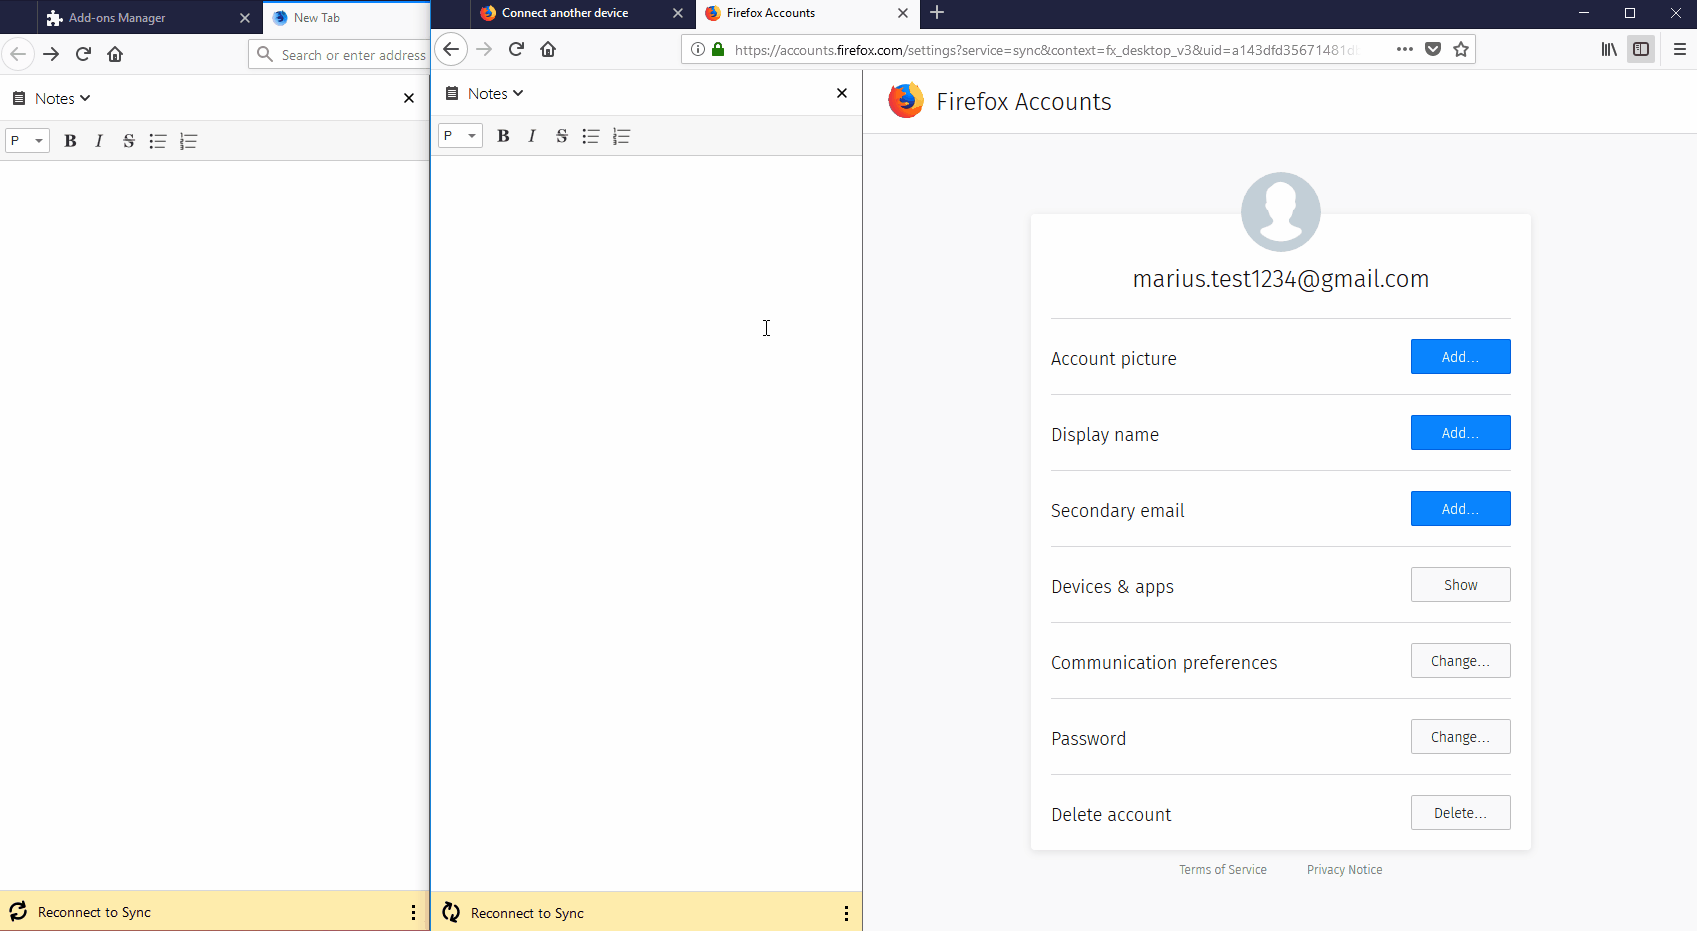
Task: Click numbered list icon in front window Notes
Action: [621, 136]
